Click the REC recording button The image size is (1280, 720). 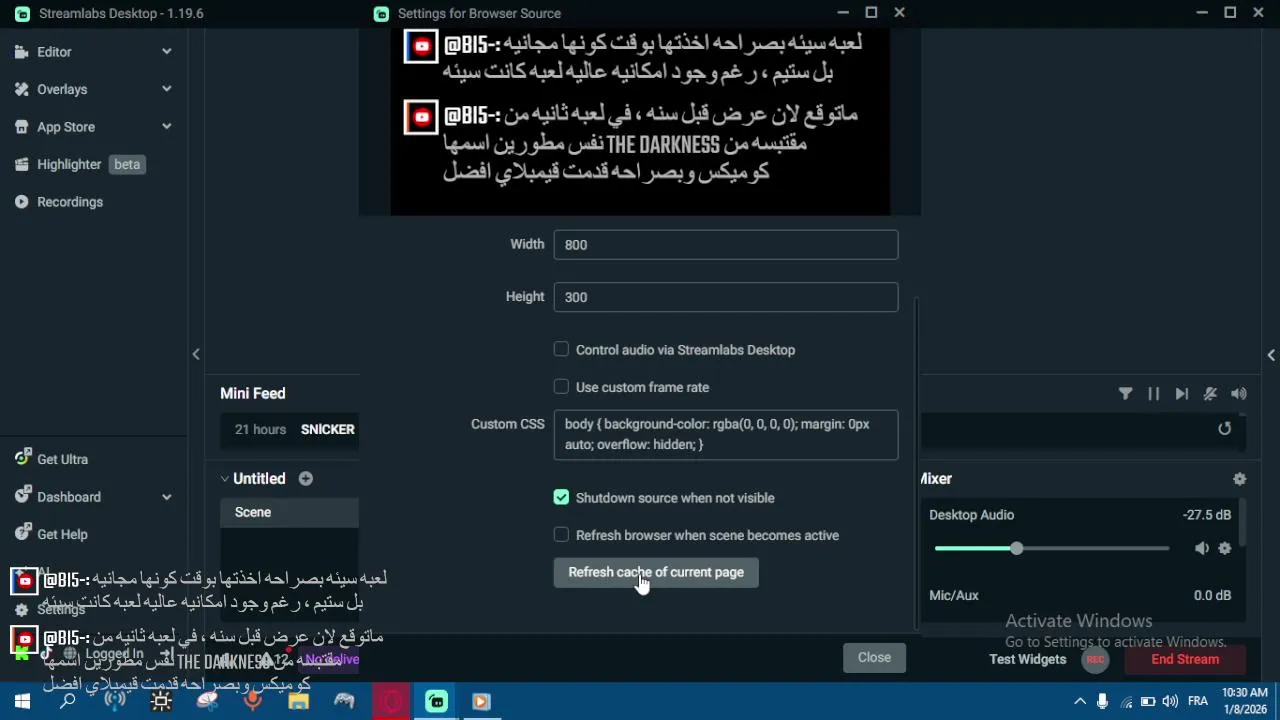pyautogui.click(x=1095, y=659)
